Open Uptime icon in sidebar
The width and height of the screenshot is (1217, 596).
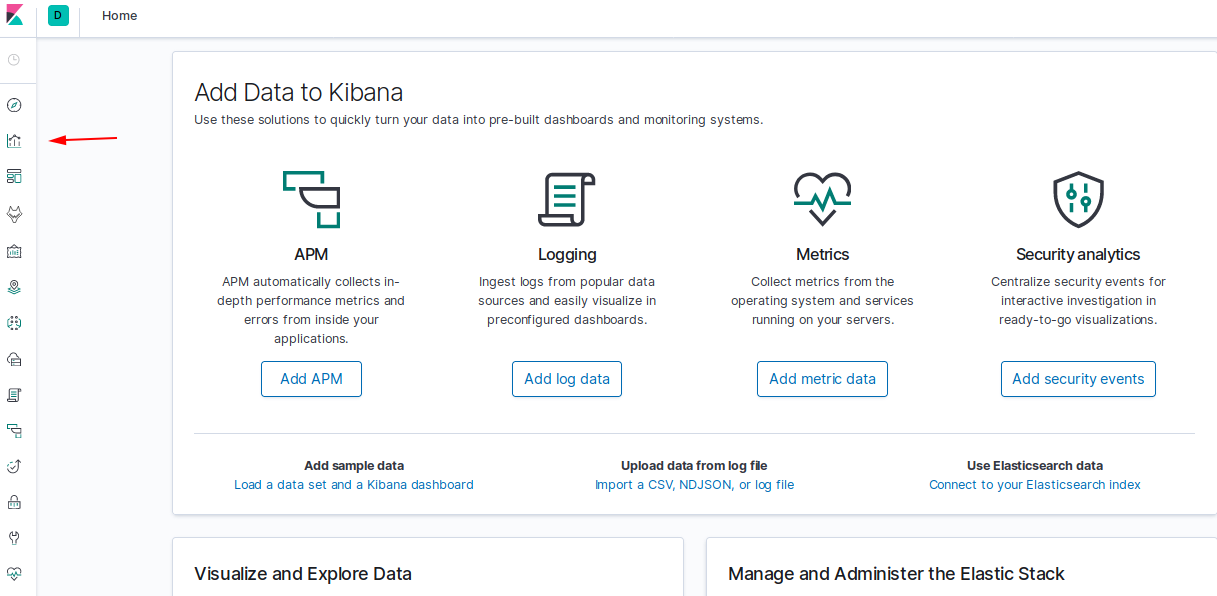click(14, 466)
